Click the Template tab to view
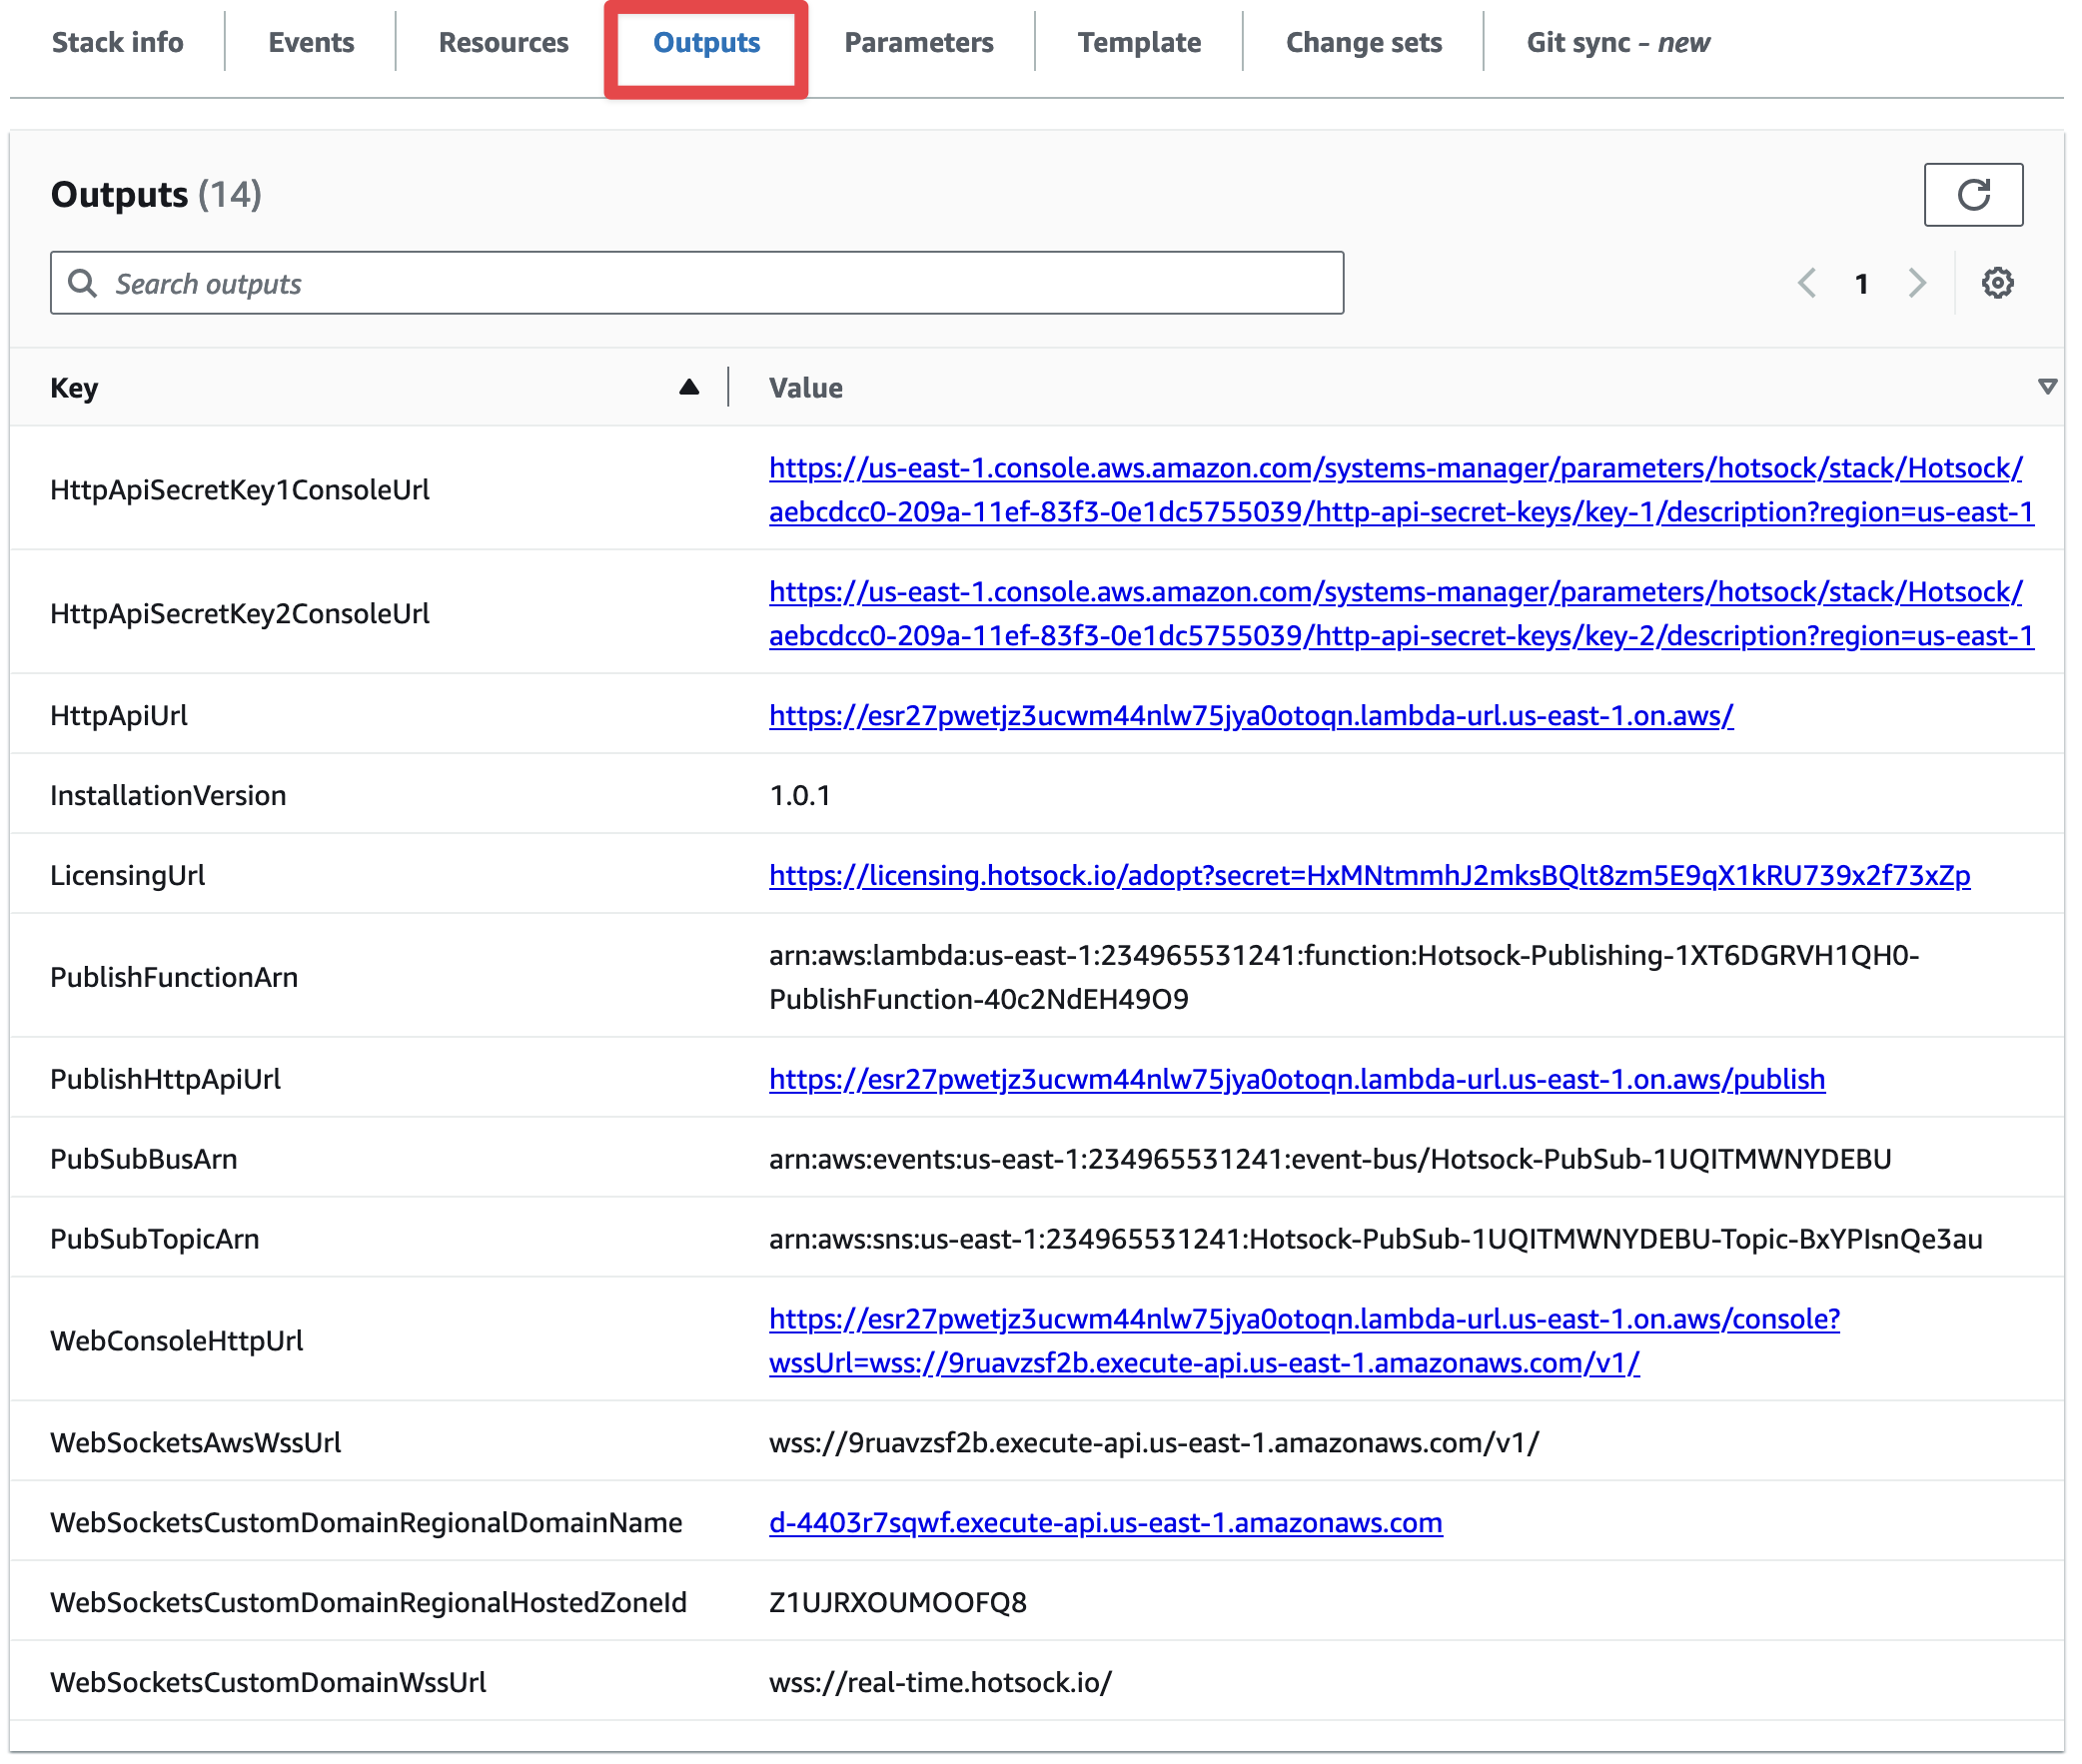 click(x=1141, y=44)
